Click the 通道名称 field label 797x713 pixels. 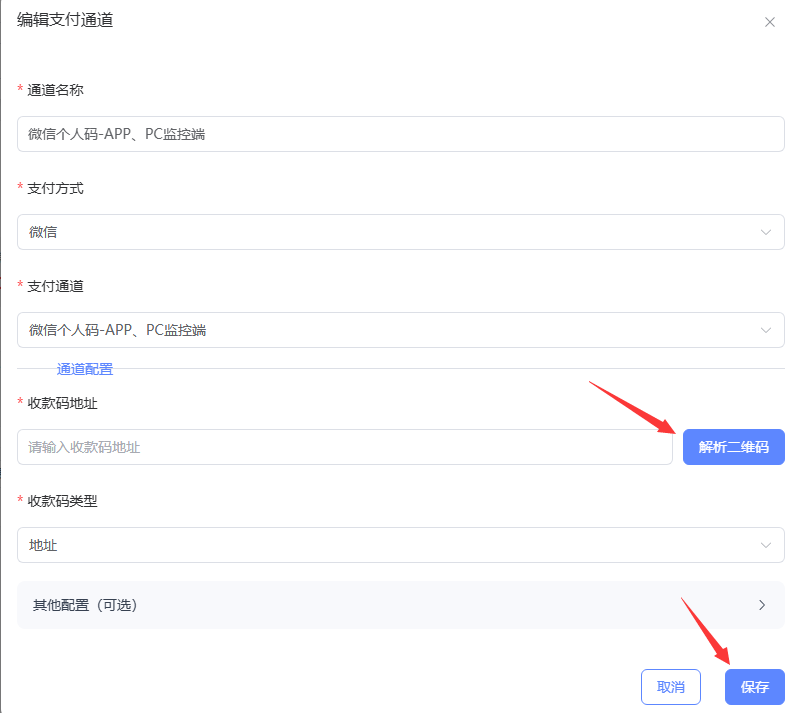[55, 90]
